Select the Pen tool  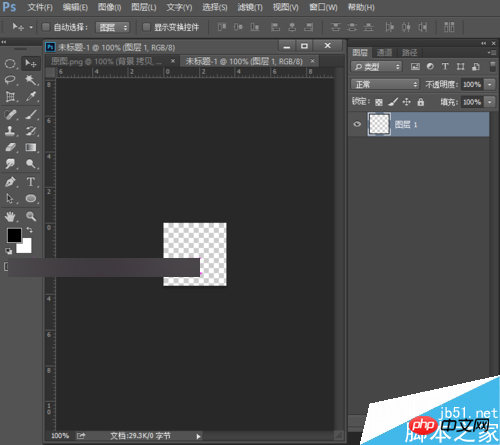[10, 182]
